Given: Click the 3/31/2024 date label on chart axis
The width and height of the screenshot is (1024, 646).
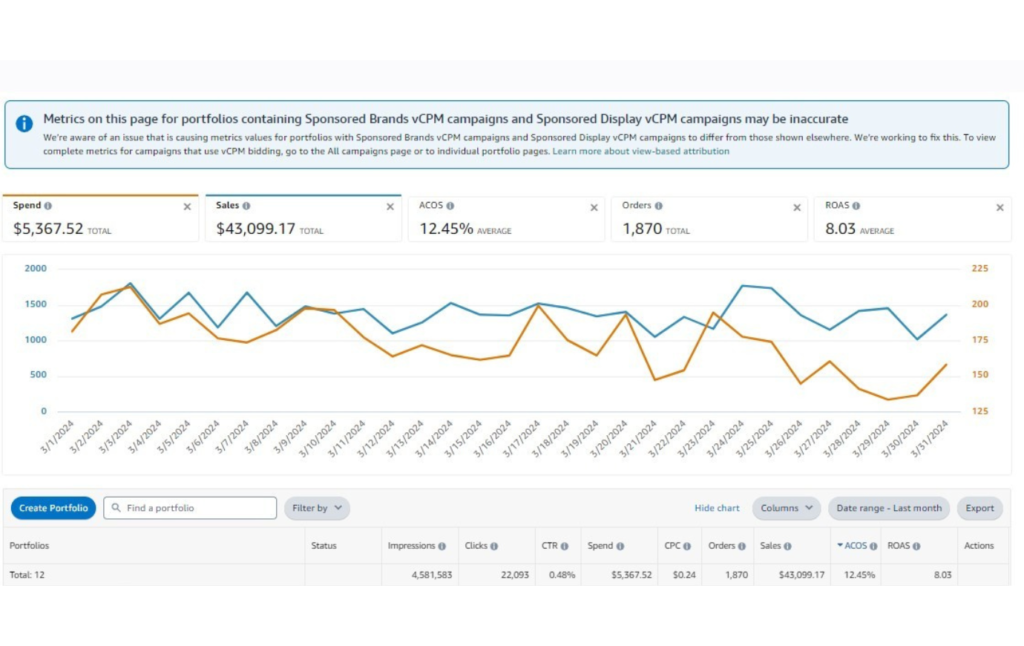Looking at the screenshot, I should coord(930,438).
